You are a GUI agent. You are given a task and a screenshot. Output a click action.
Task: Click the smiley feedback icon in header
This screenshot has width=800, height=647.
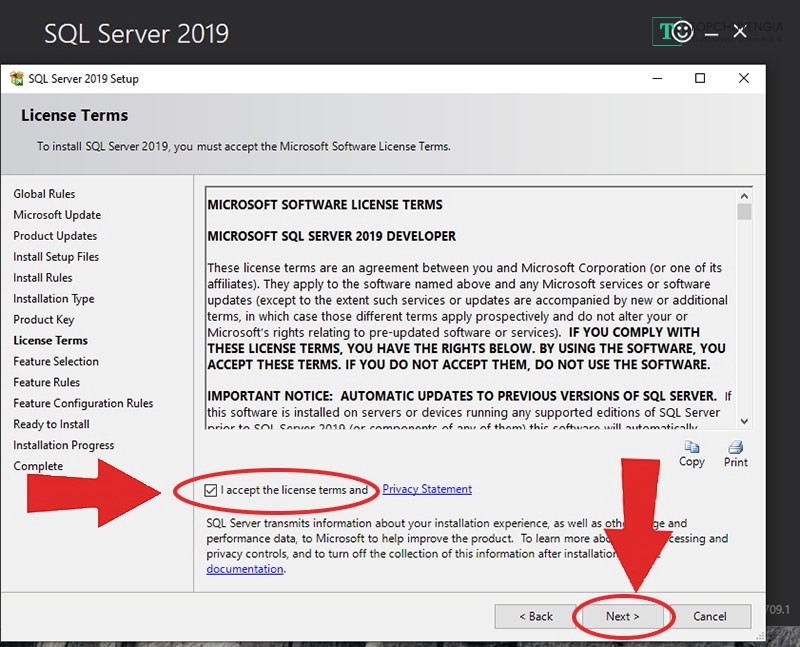[x=682, y=32]
